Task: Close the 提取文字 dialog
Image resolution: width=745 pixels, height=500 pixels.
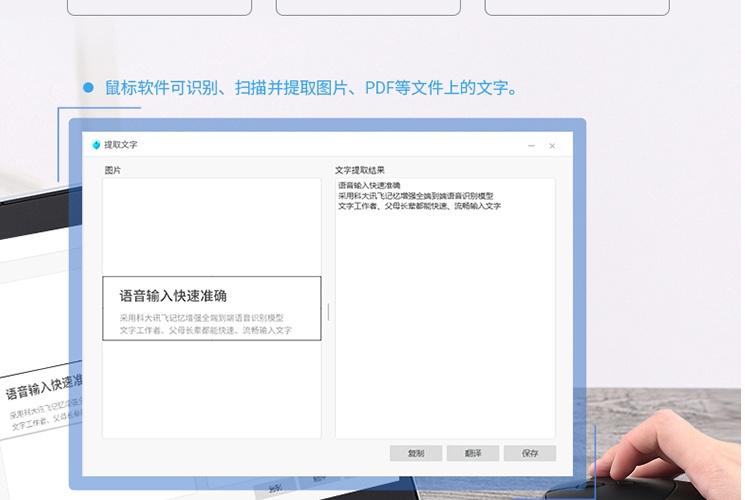Action: (552, 146)
